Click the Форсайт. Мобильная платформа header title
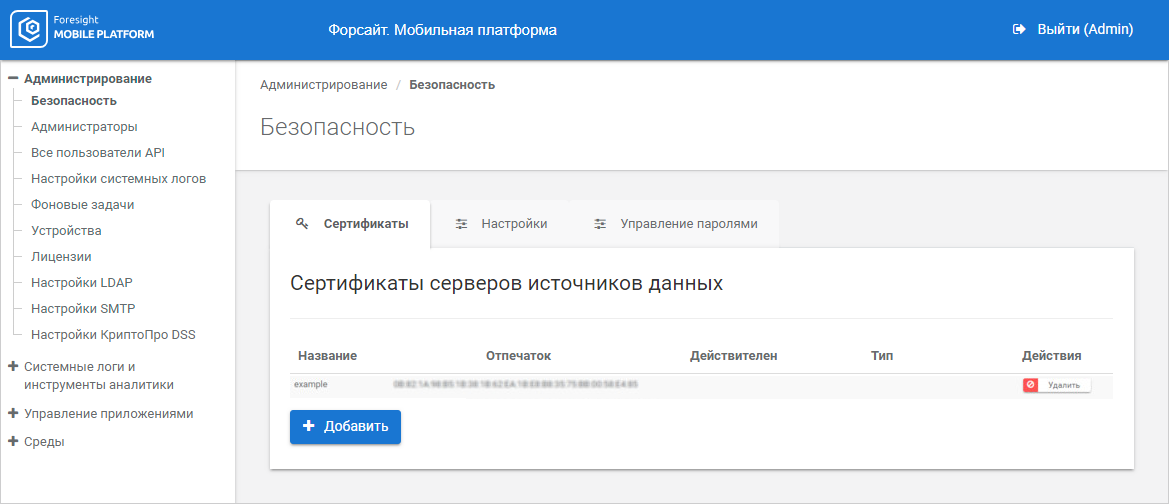 (442, 30)
